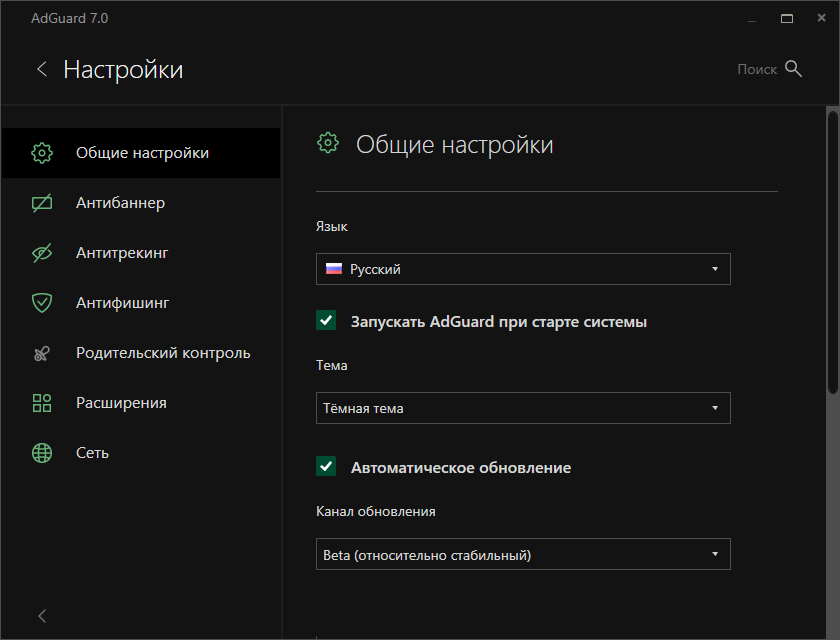Disable Запускать AdGuard при старте системы checkbox
Viewport: 840px width, 640px height.
(x=326, y=321)
